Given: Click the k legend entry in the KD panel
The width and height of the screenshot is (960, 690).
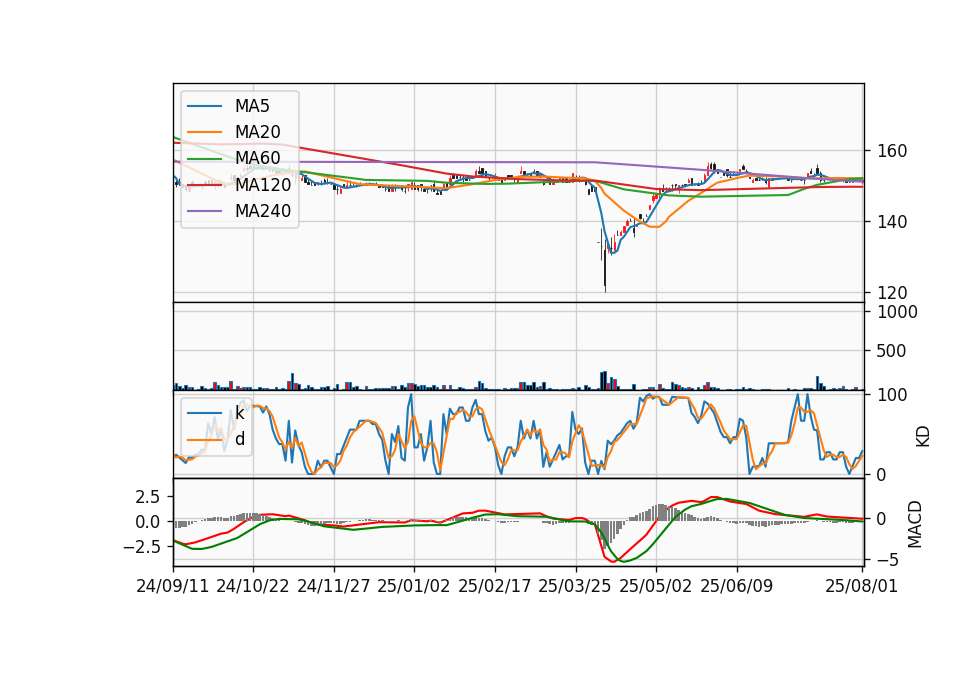Looking at the screenshot, I should (x=239, y=413).
